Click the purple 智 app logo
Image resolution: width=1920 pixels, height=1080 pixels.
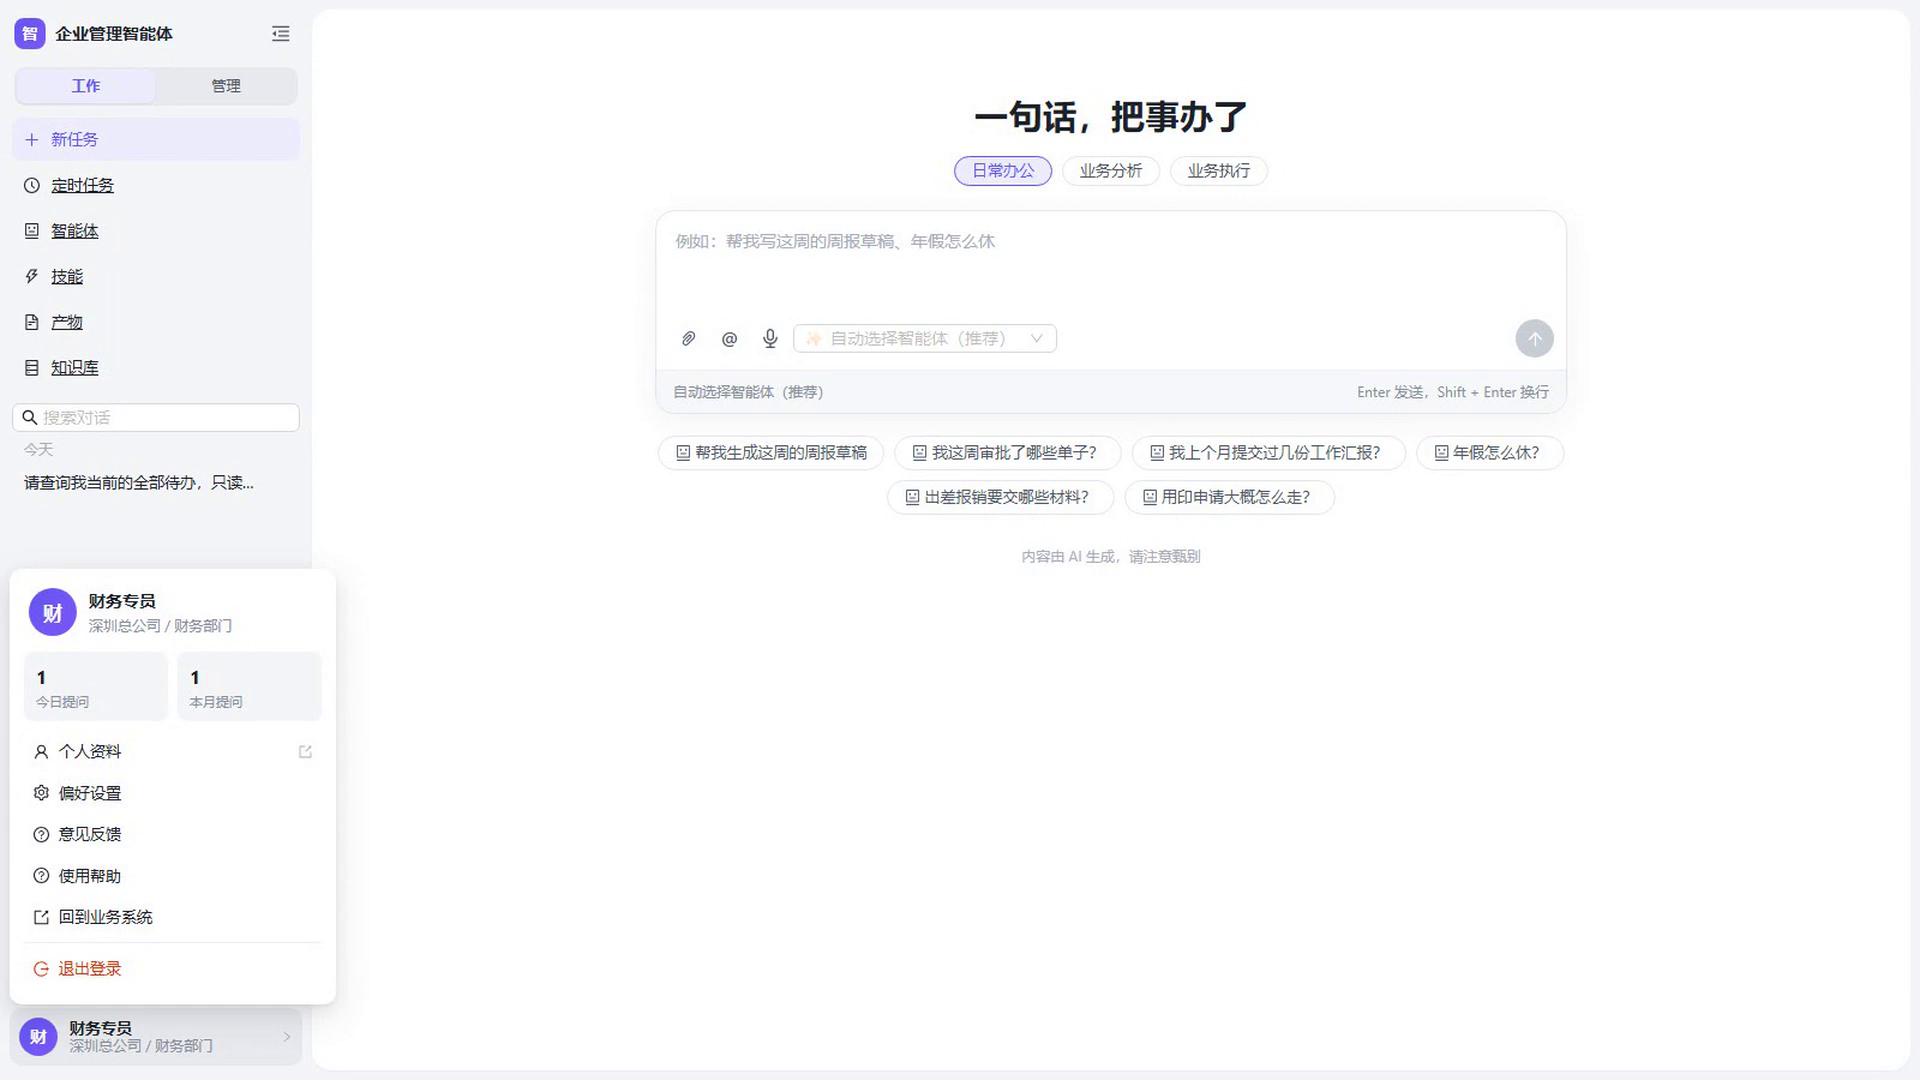30,34
